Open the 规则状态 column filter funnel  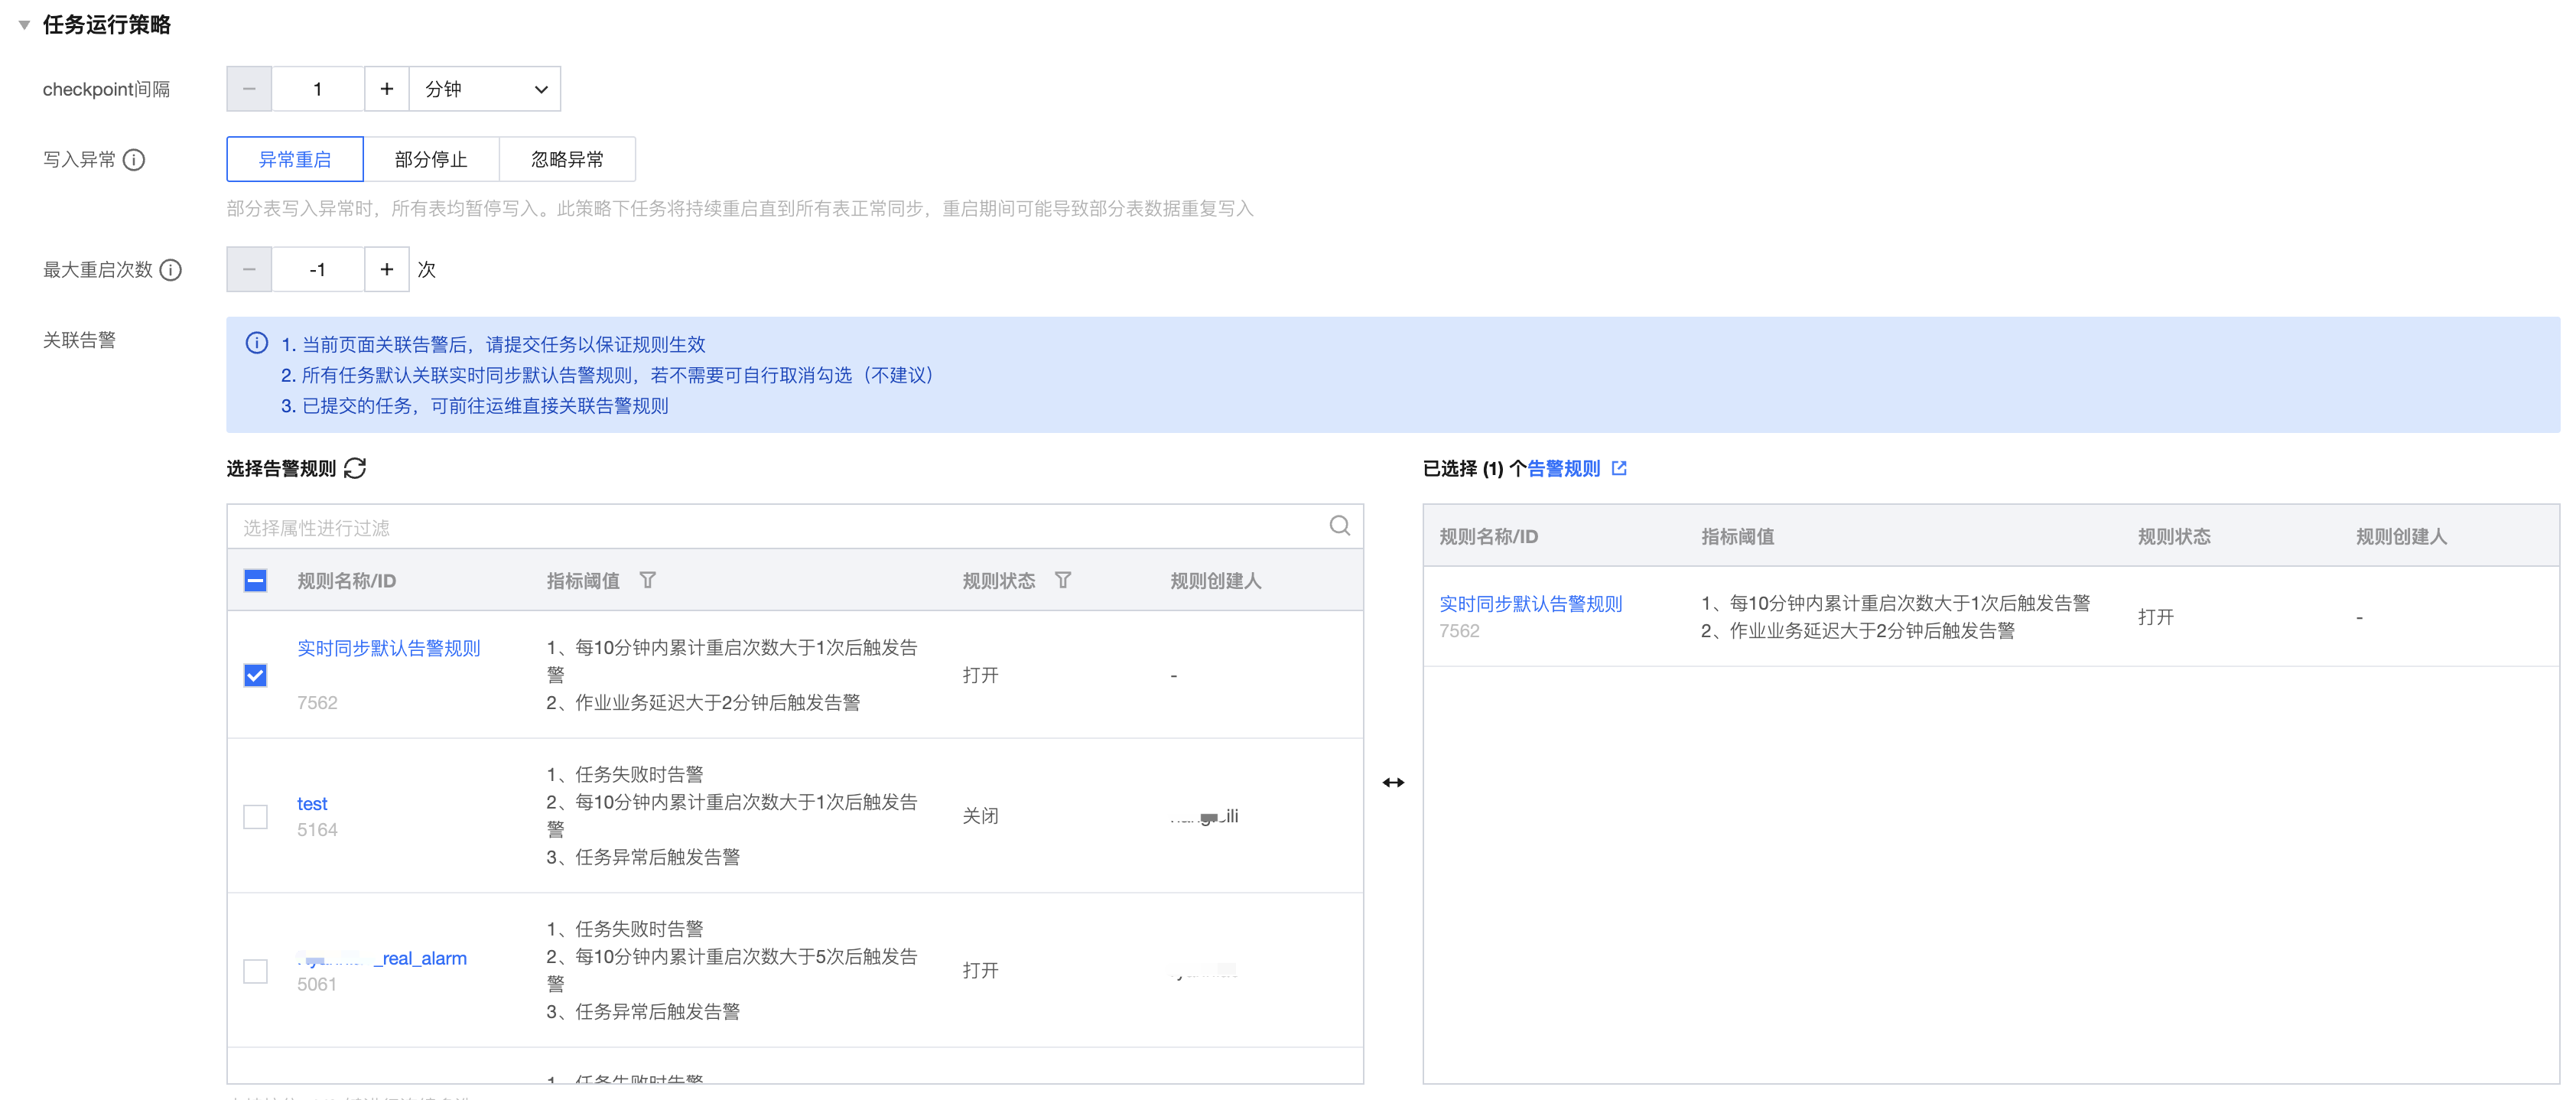click(x=1063, y=580)
